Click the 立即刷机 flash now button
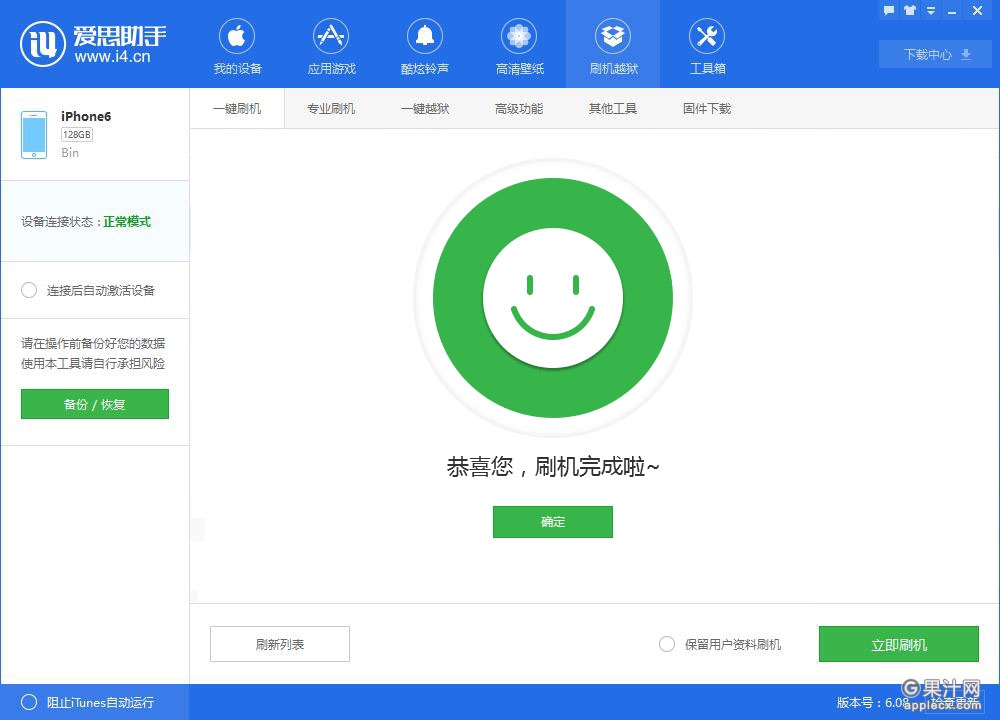Image resolution: width=1000 pixels, height=720 pixels. 898,644
